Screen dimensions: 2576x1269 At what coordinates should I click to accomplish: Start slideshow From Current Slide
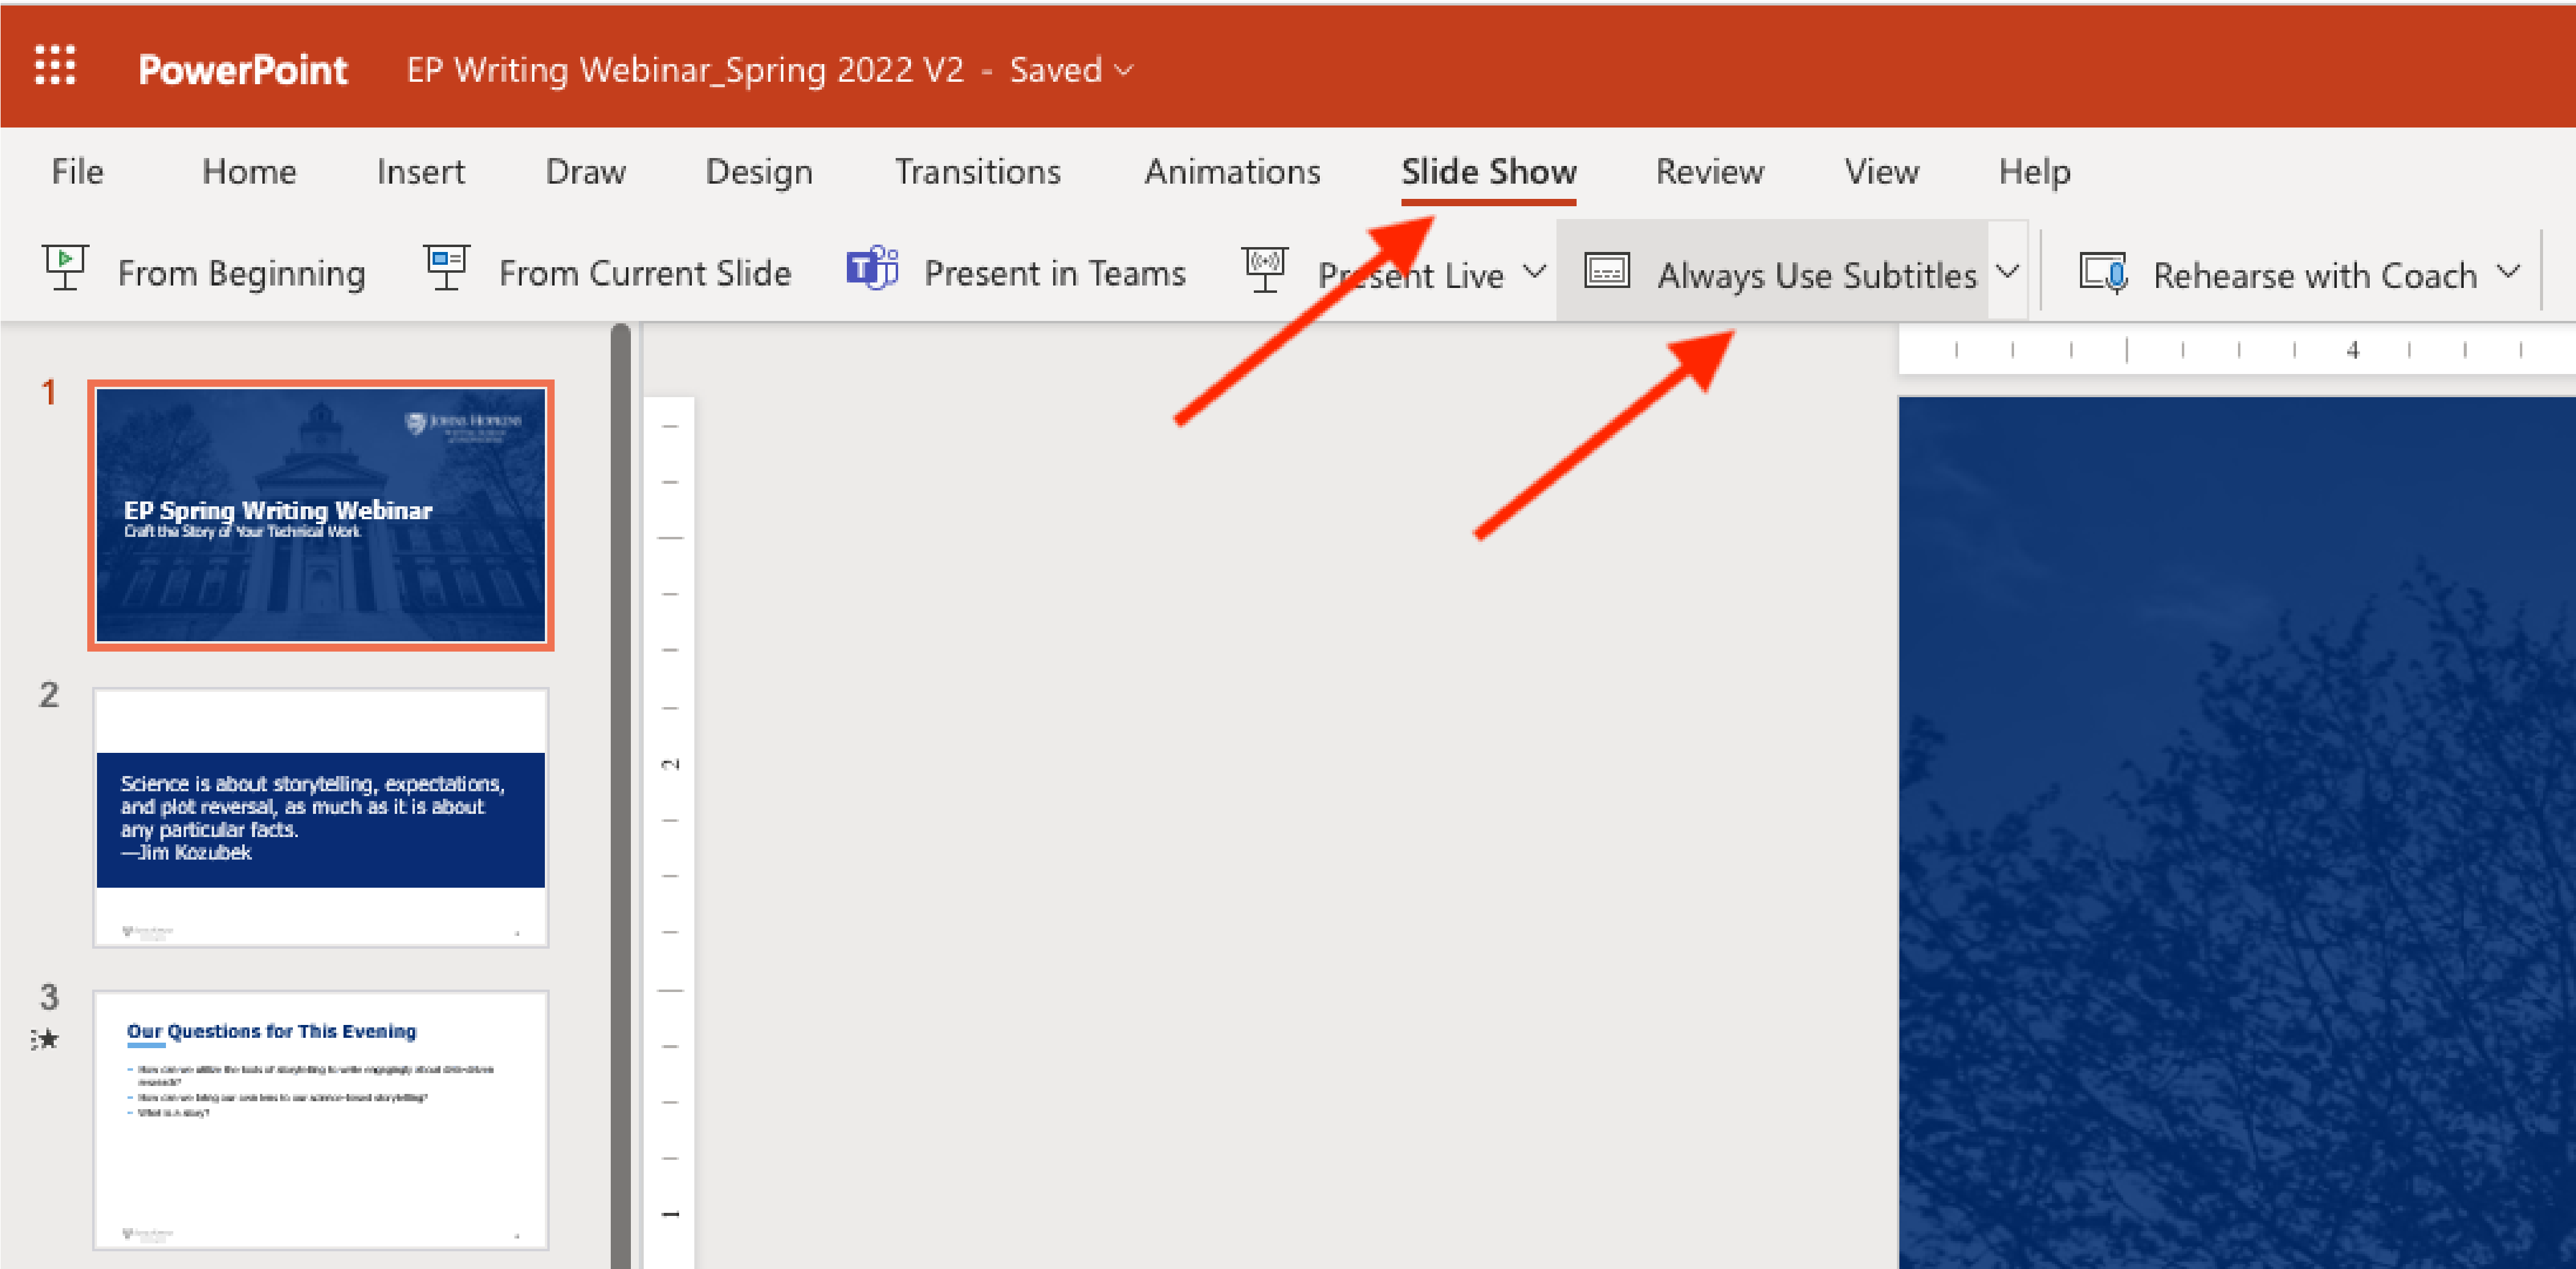tap(645, 273)
